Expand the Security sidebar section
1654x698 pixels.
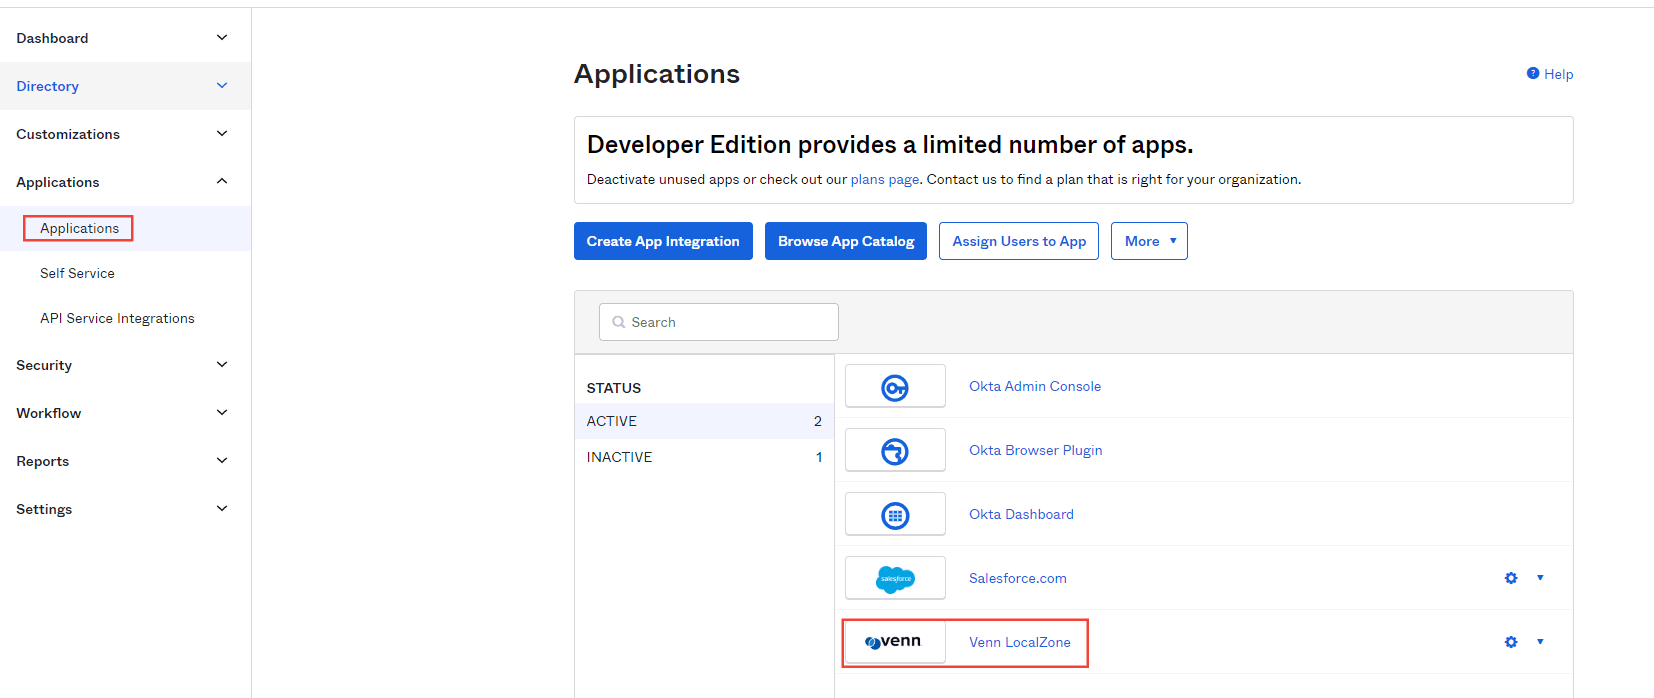tap(222, 365)
